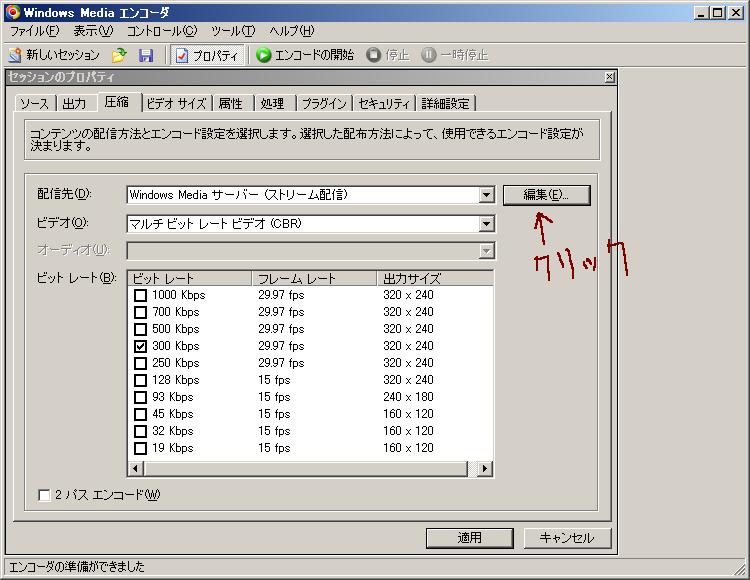The height and width of the screenshot is (580, 750).
Task: Click the Stop (停止) toolbar icon
Action: click(x=374, y=55)
